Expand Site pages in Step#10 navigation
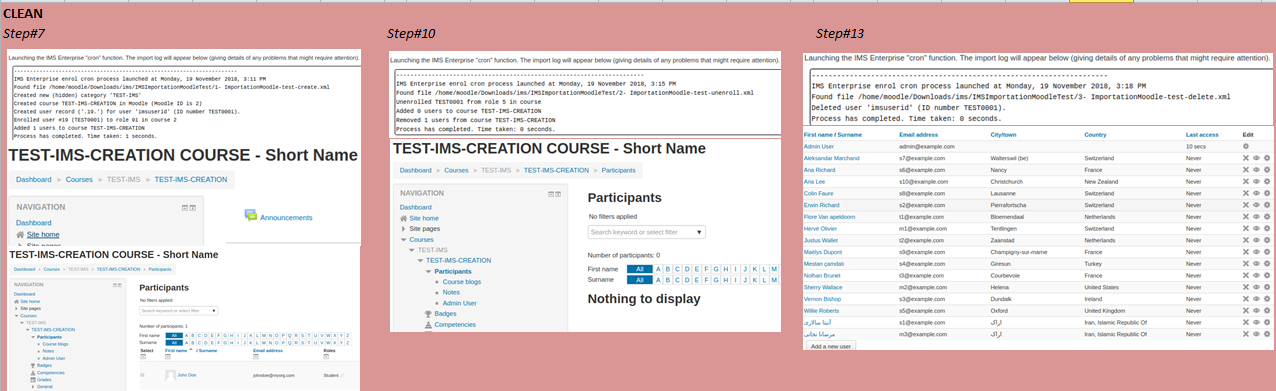1276x391 pixels. pyautogui.click(x=403, y=229)
